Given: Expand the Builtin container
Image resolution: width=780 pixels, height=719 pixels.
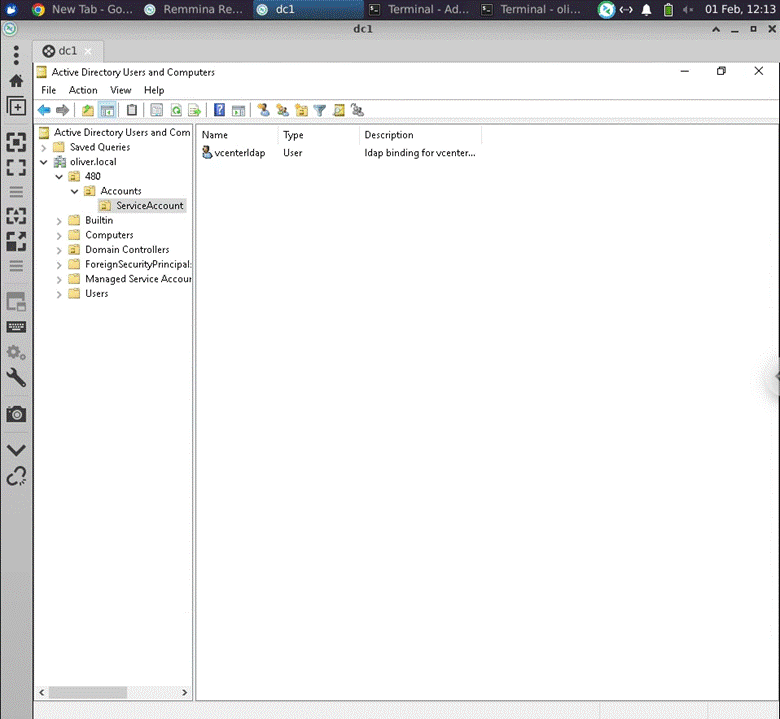Looking at the screenshot, I should (x=59, y=221).
